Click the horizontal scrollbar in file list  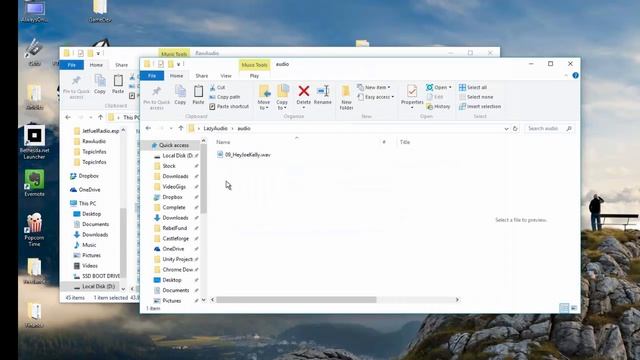coord(296,300)
